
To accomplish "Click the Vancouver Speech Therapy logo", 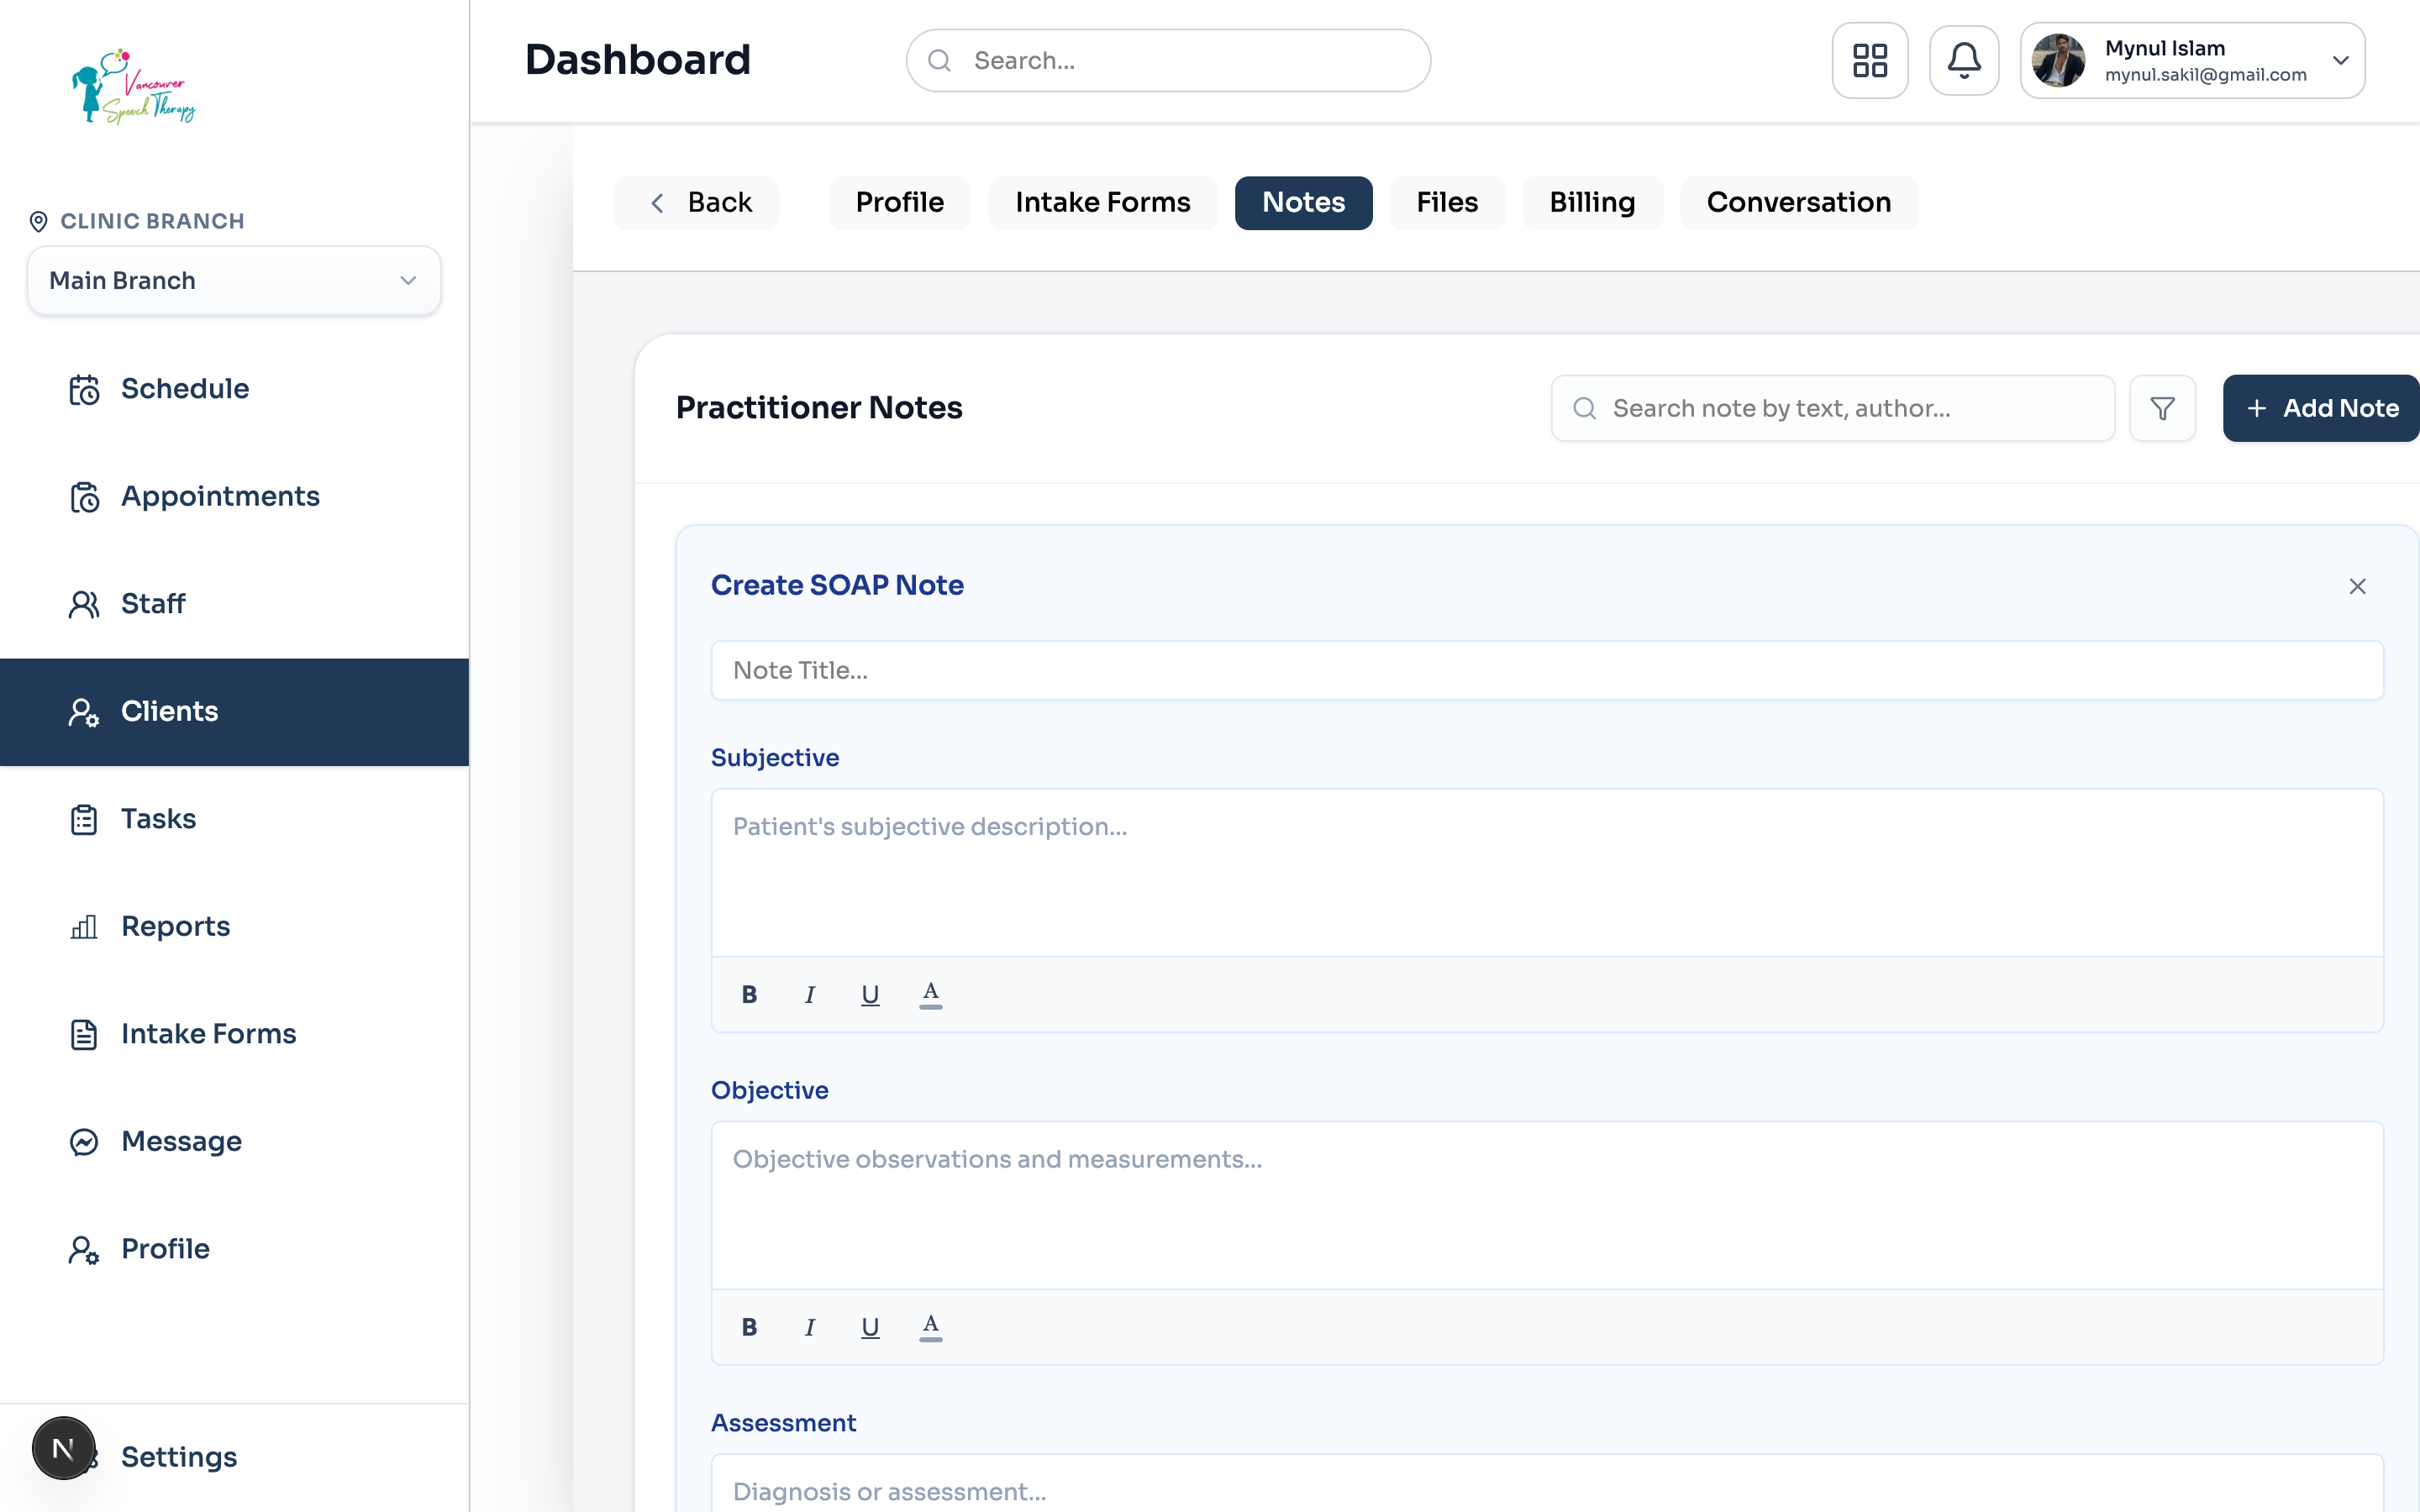I will pos(133,87).
